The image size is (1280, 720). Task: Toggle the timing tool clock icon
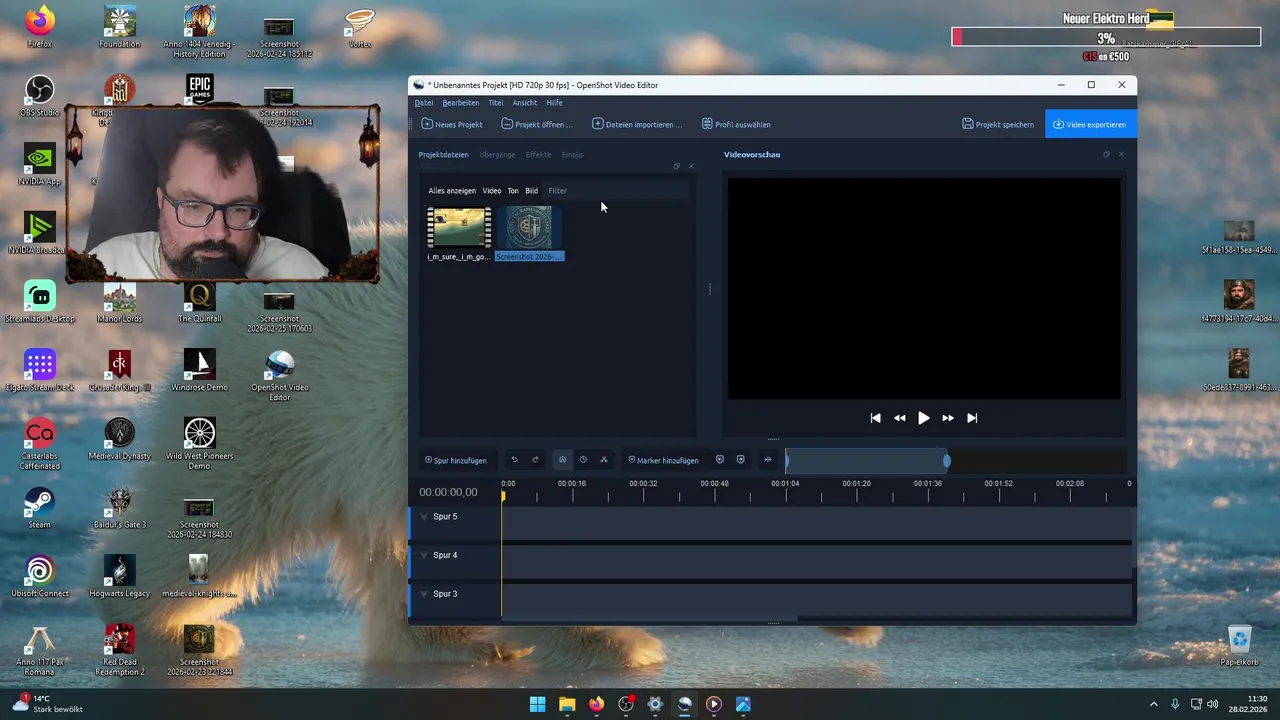point(583,460)
